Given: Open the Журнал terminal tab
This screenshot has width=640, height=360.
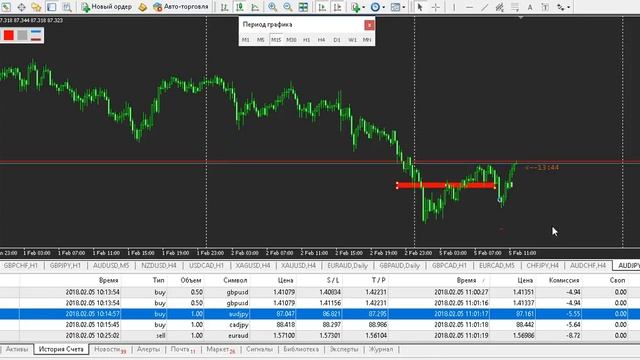Looking at the screenshot, I should coord(381,349).
